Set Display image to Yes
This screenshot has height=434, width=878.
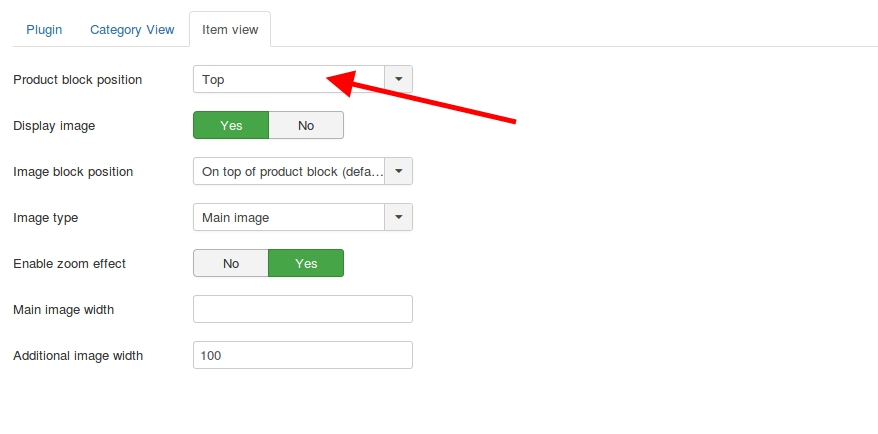pyautogui.click(x=231, y=125)
